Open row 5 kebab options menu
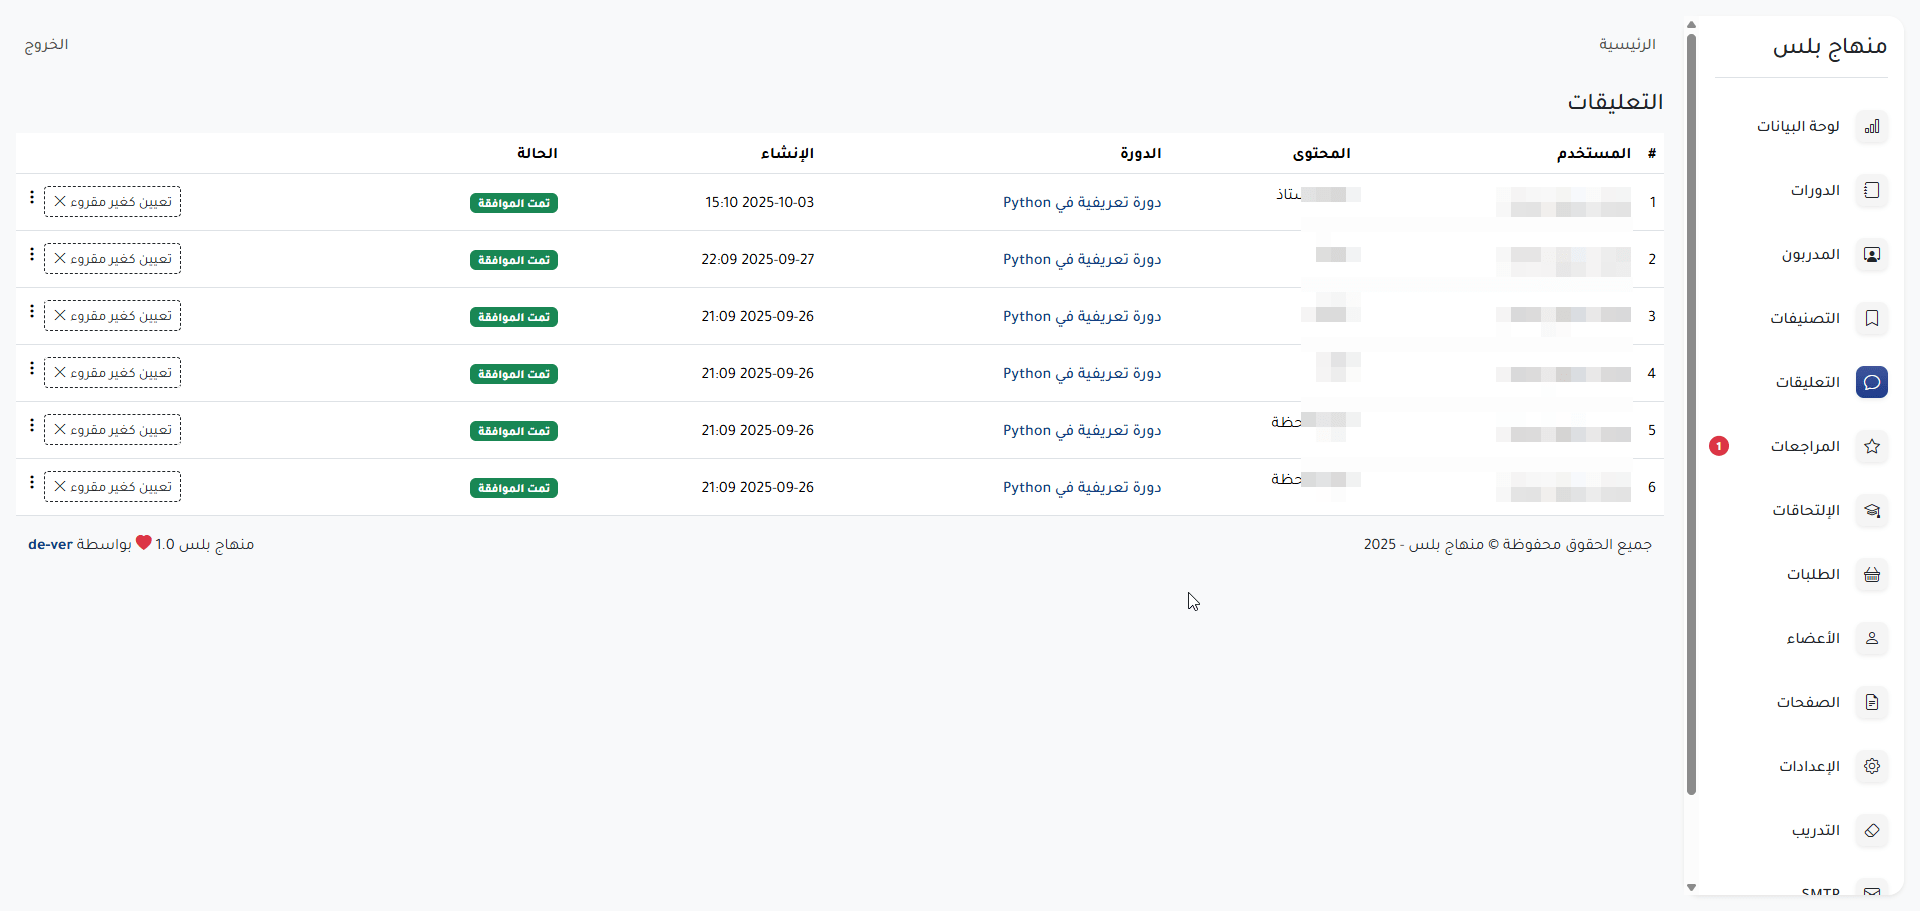 pyautogui.click(x=32, y=426)
